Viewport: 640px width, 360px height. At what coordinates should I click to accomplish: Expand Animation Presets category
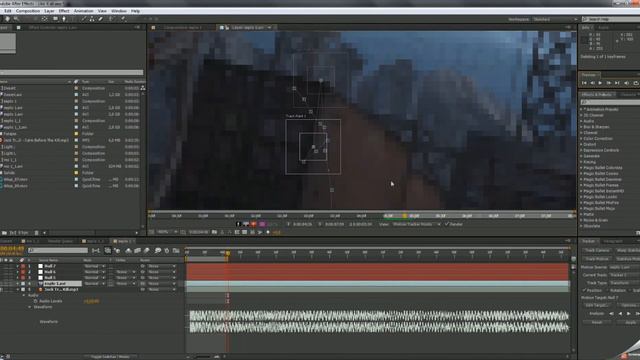pos(581,109)
